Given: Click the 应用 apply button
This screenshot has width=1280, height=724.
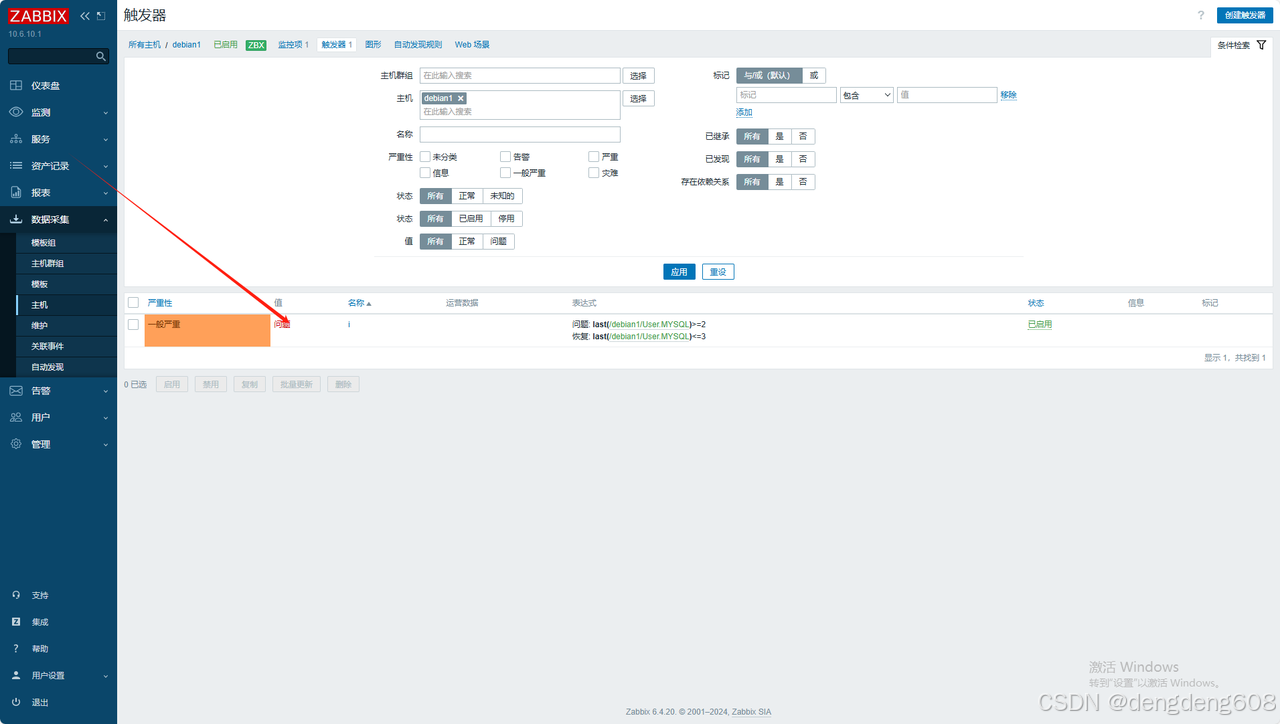Looking at the screenshot, I should [x=679, y=272].
